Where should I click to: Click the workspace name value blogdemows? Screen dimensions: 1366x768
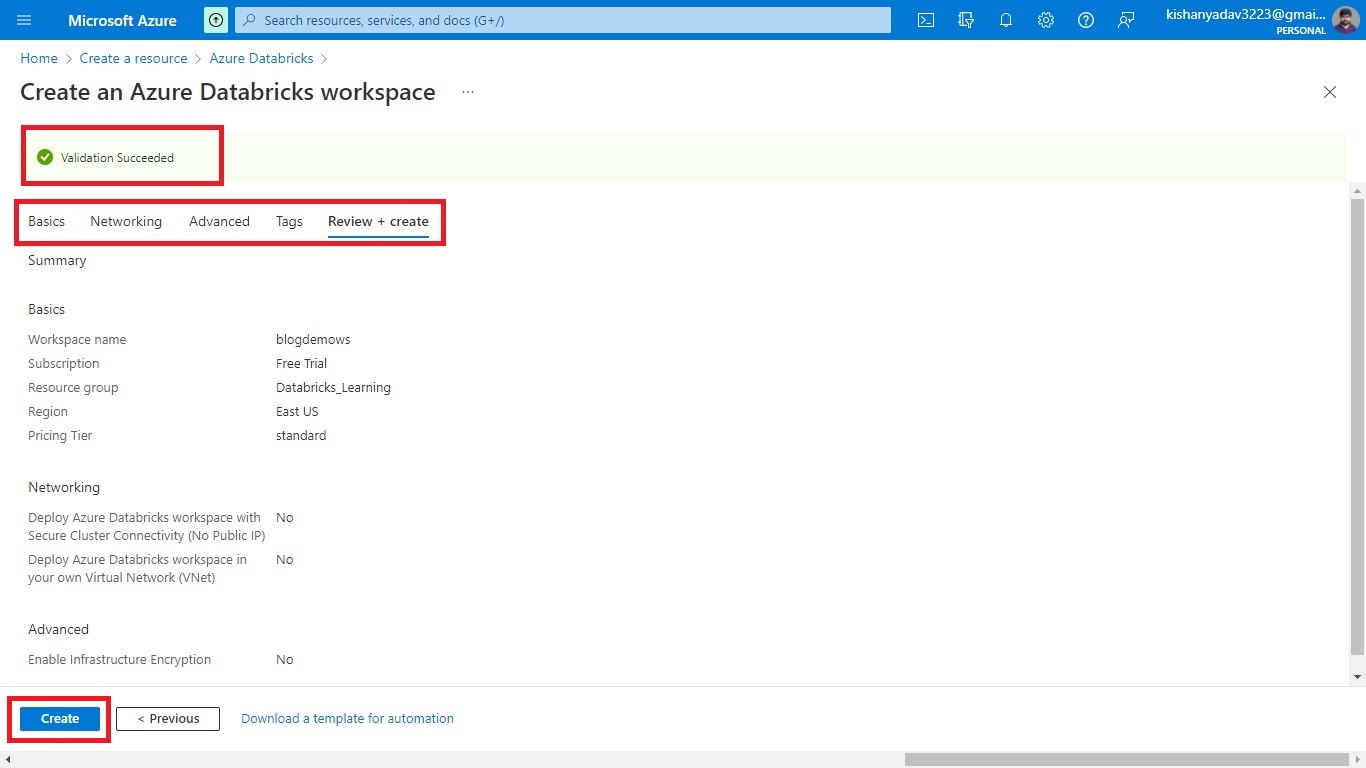pos(313,339)
